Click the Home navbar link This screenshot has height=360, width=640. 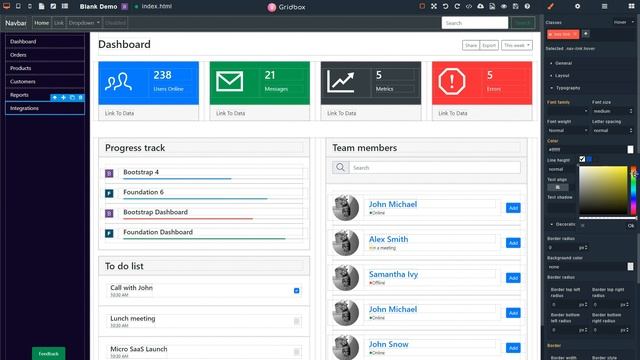tap(42, 23)
